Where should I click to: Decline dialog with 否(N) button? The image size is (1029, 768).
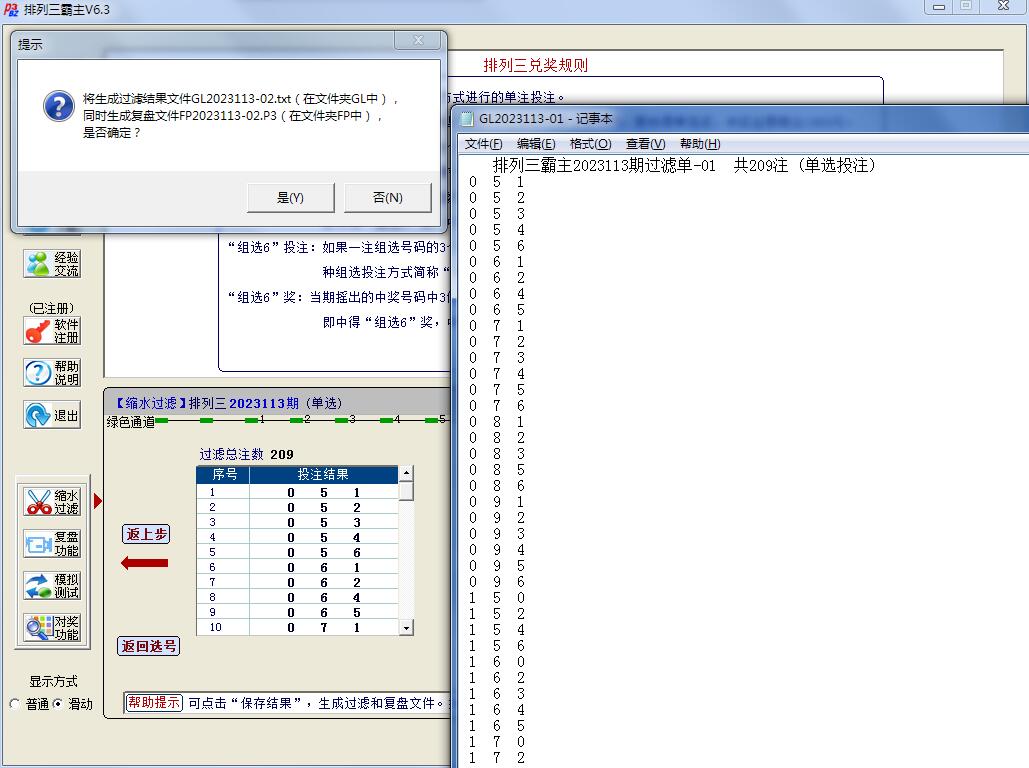pos(387,198)
